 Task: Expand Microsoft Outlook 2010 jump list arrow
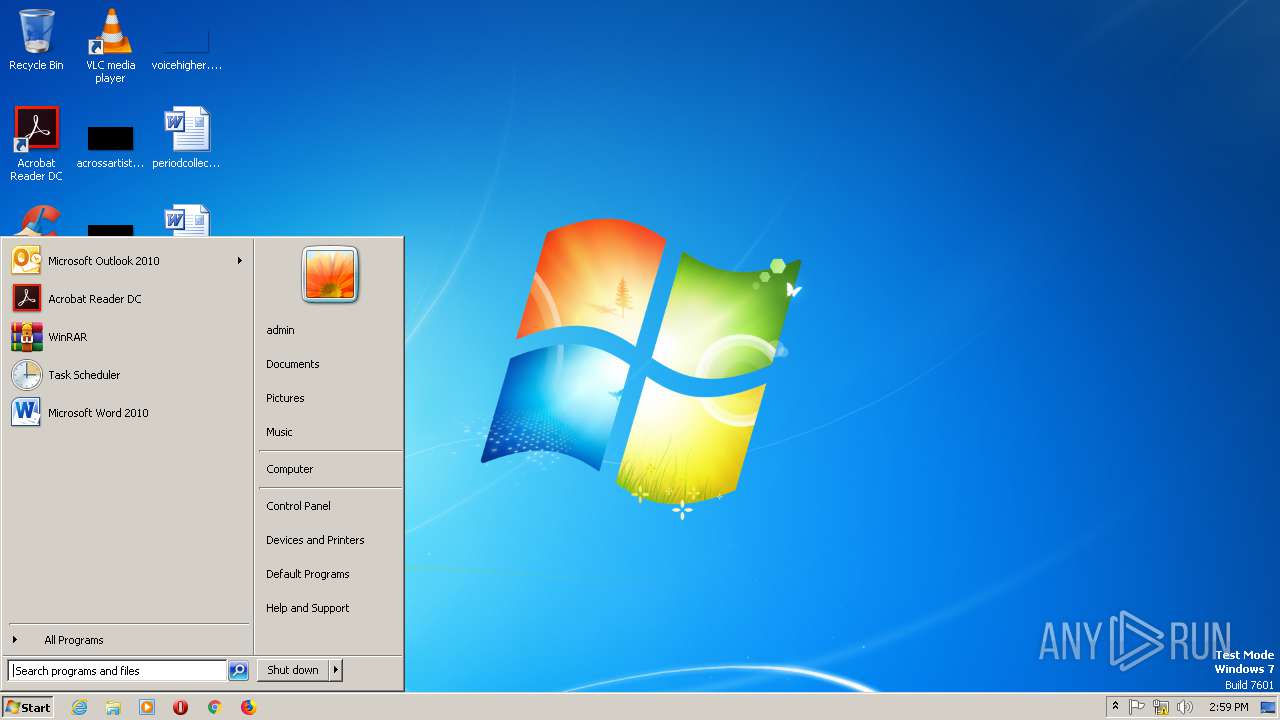pyautogui.click(x=240, y=261)
